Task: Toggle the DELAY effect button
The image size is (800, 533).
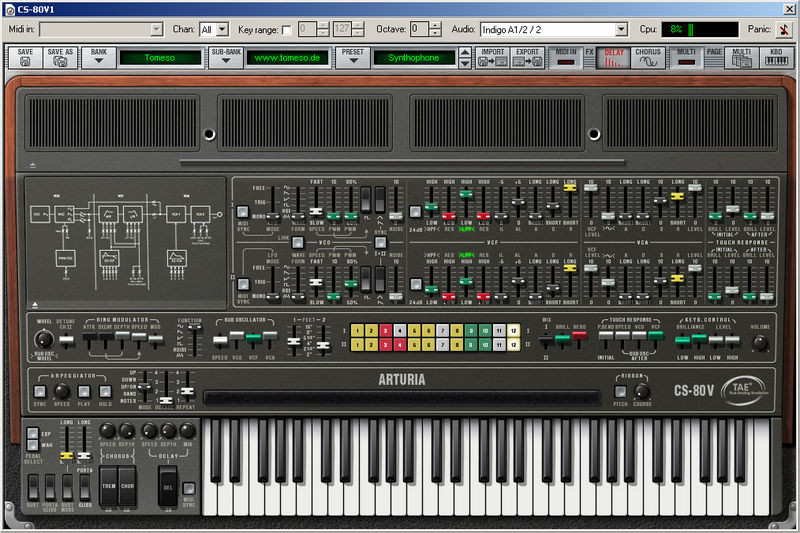Action: pyautogui.click(x=613, y=58)
